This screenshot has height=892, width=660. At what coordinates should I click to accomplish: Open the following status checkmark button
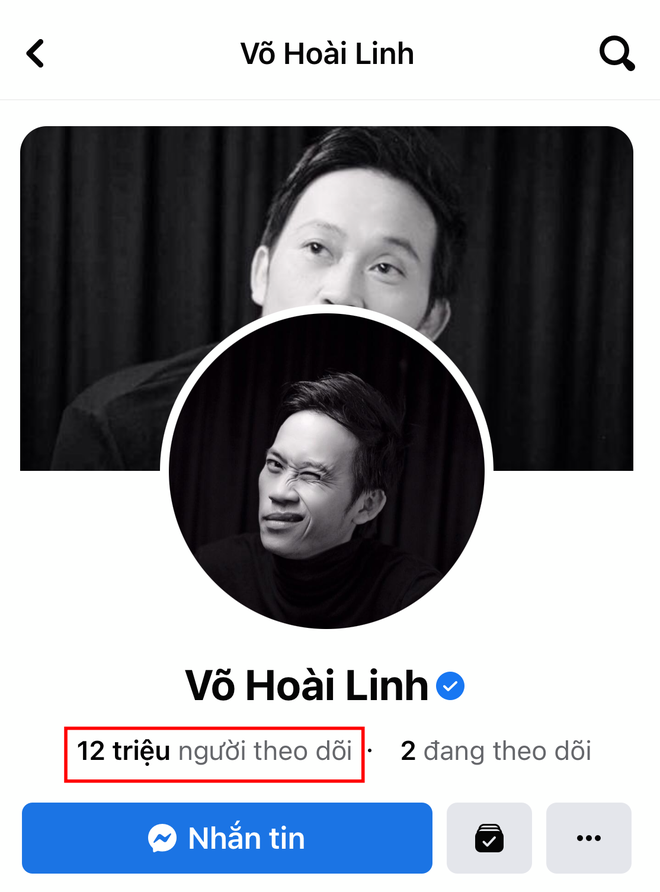click(x=489, y=838)
